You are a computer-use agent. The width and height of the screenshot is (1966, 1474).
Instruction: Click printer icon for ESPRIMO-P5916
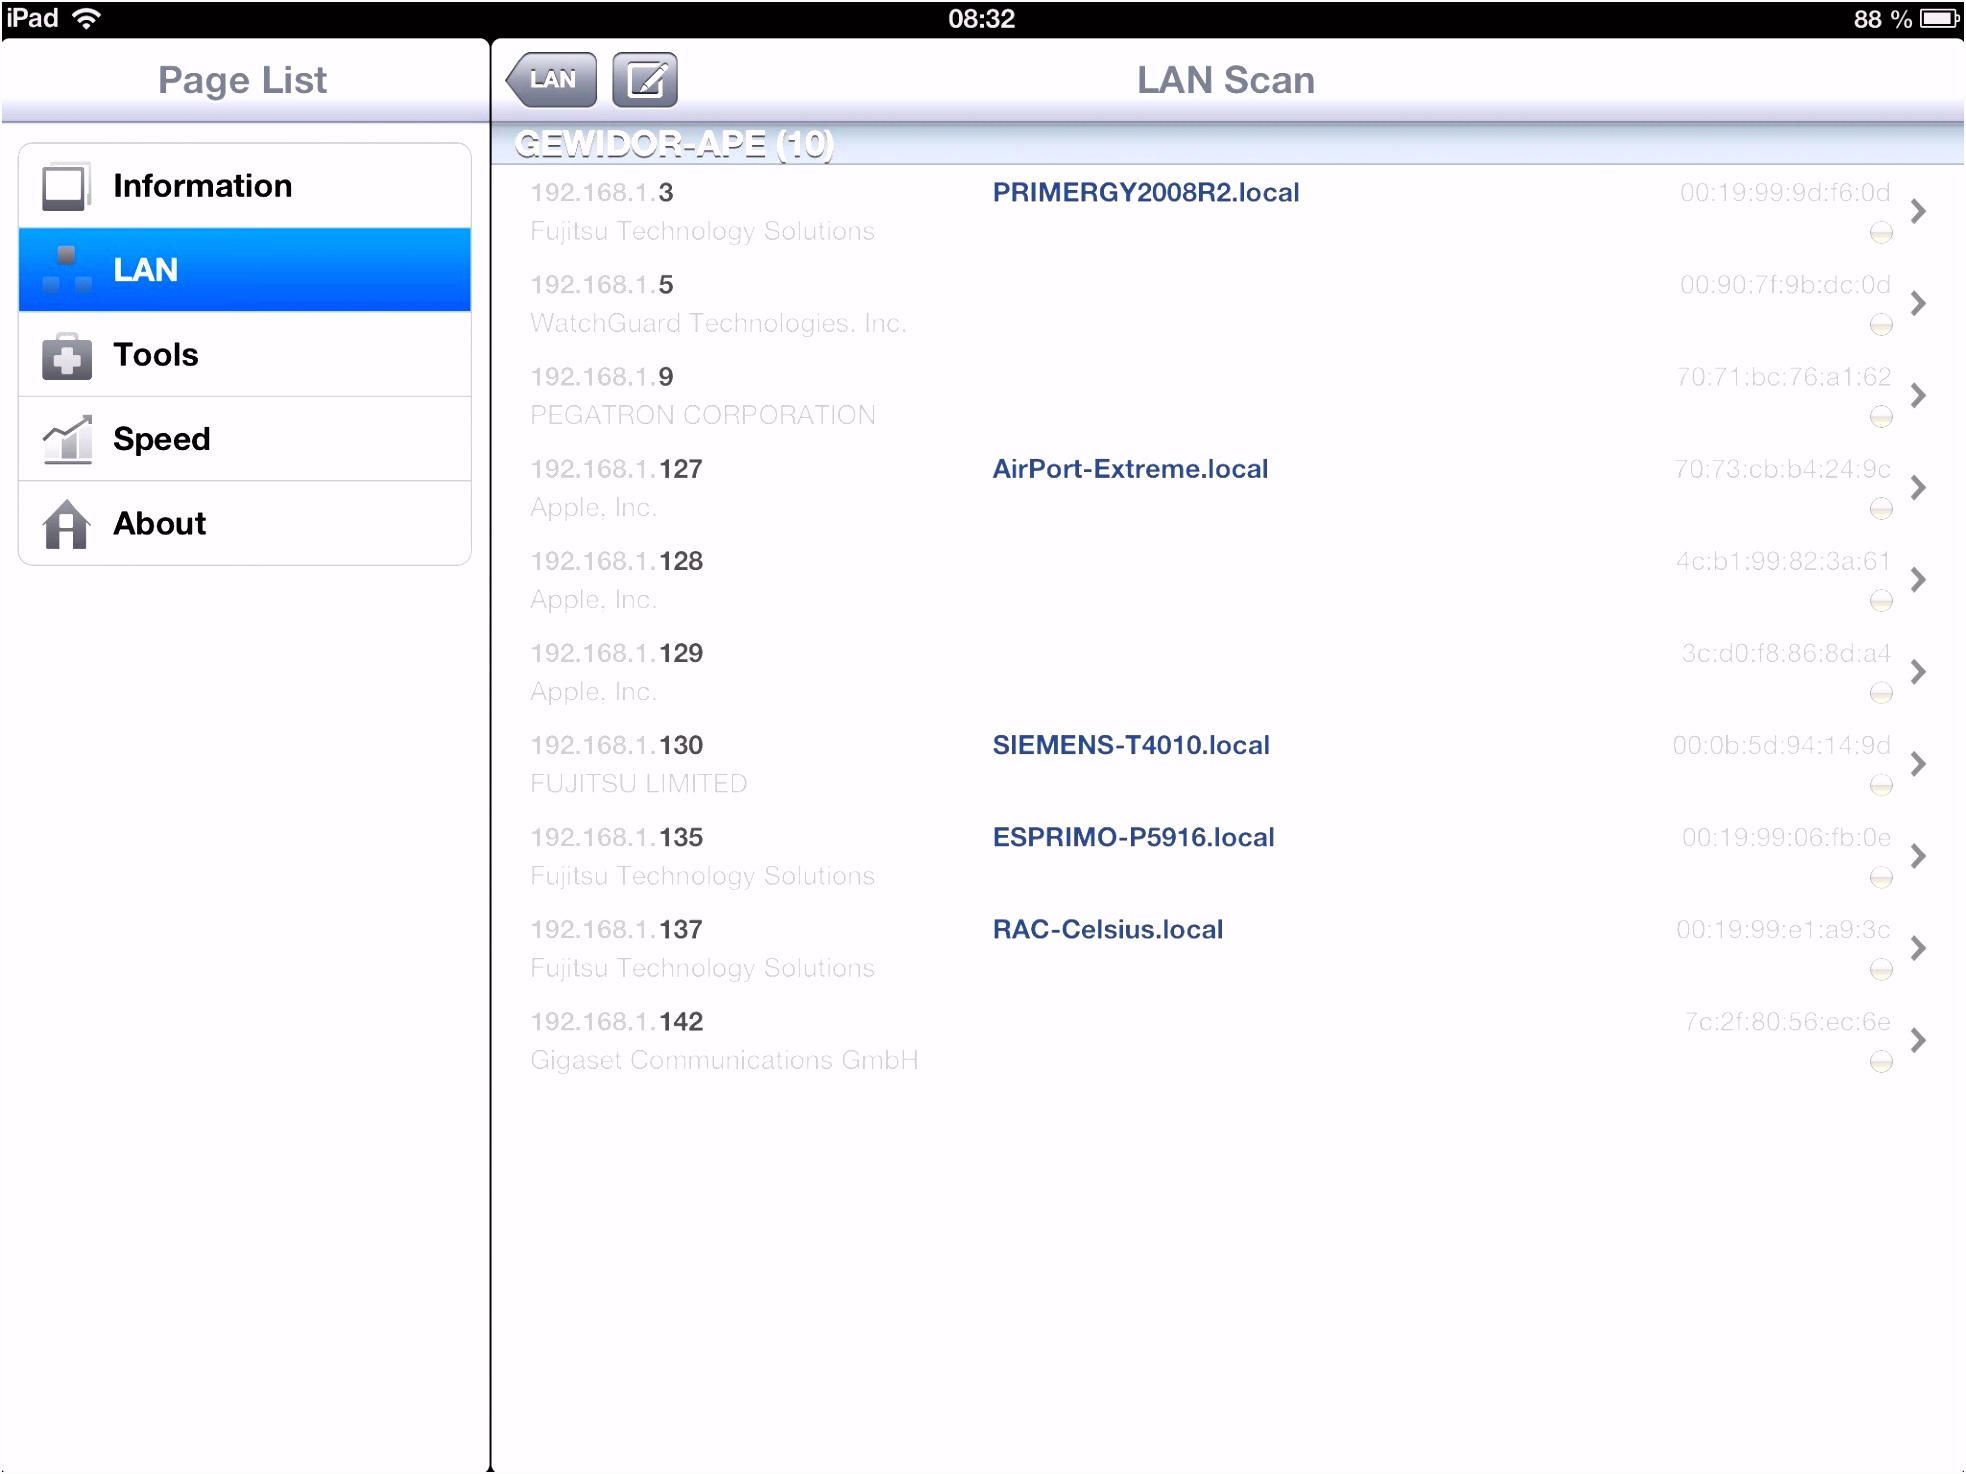pos(1879,876)
